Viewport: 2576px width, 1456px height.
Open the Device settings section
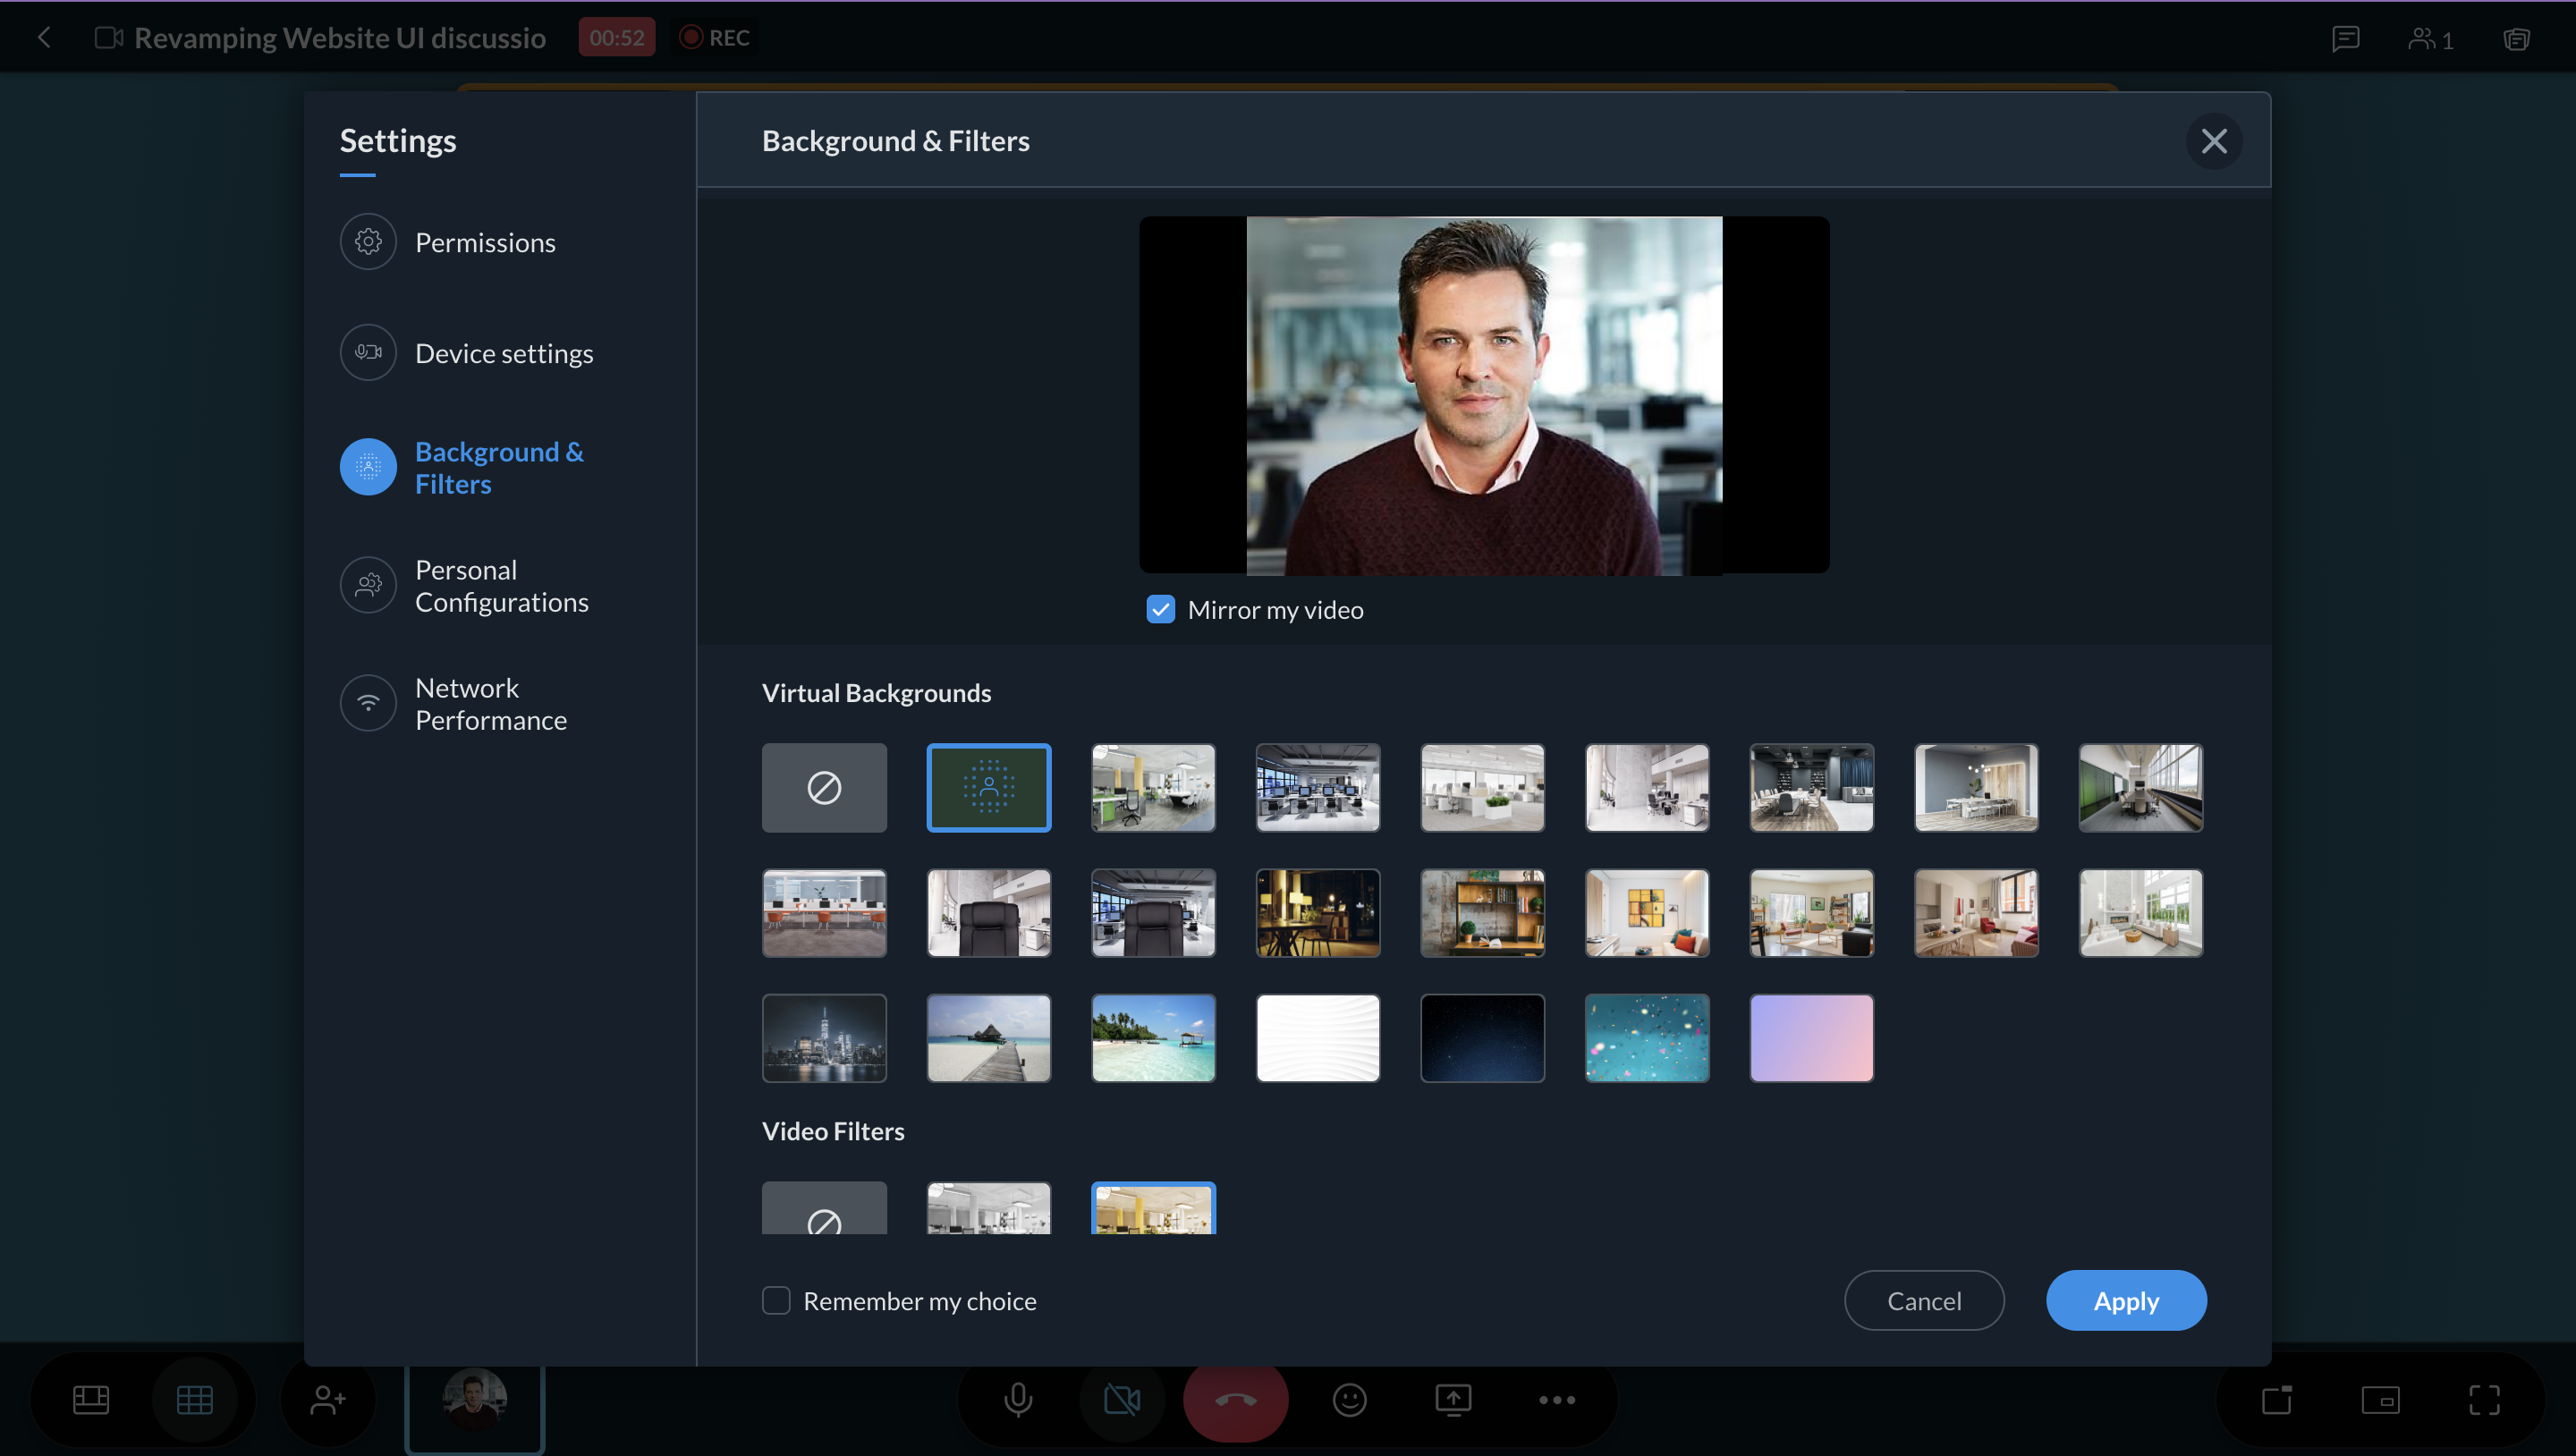click(x=503, y=353)
